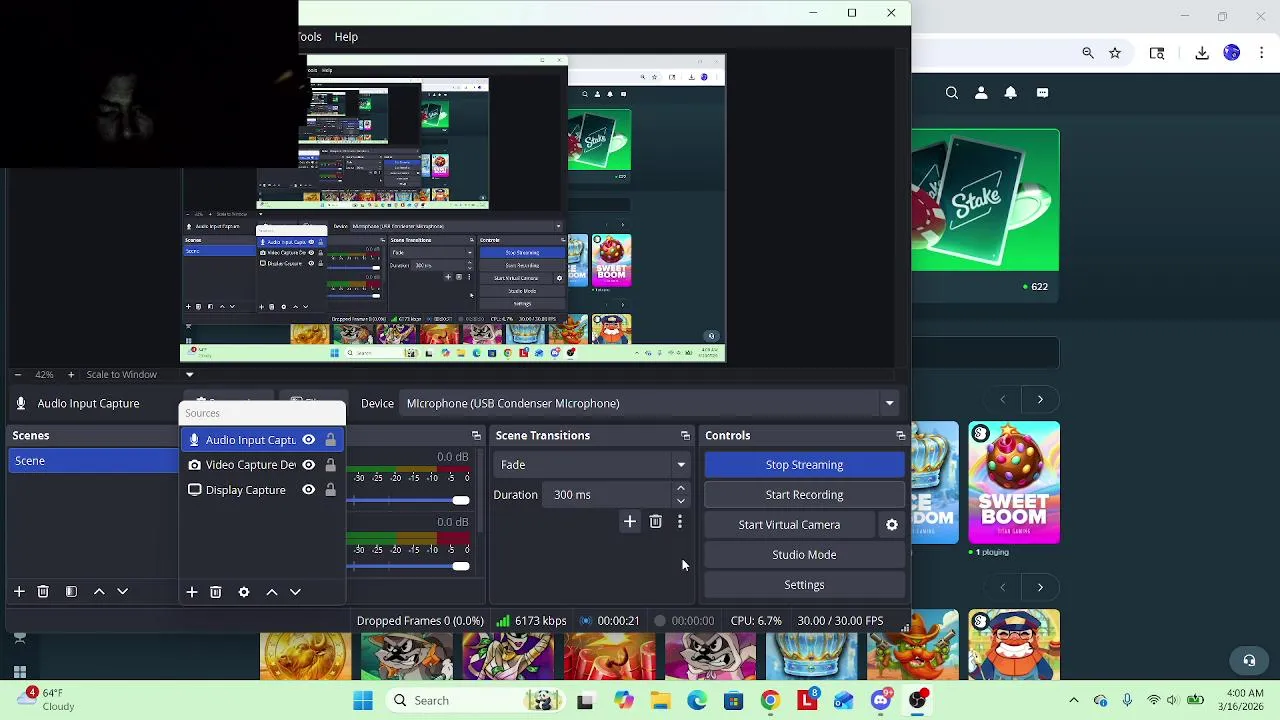Open Stake originals card thumbnail
The width and height of the screenshot is (1280, 720).
tap(985, 200)
